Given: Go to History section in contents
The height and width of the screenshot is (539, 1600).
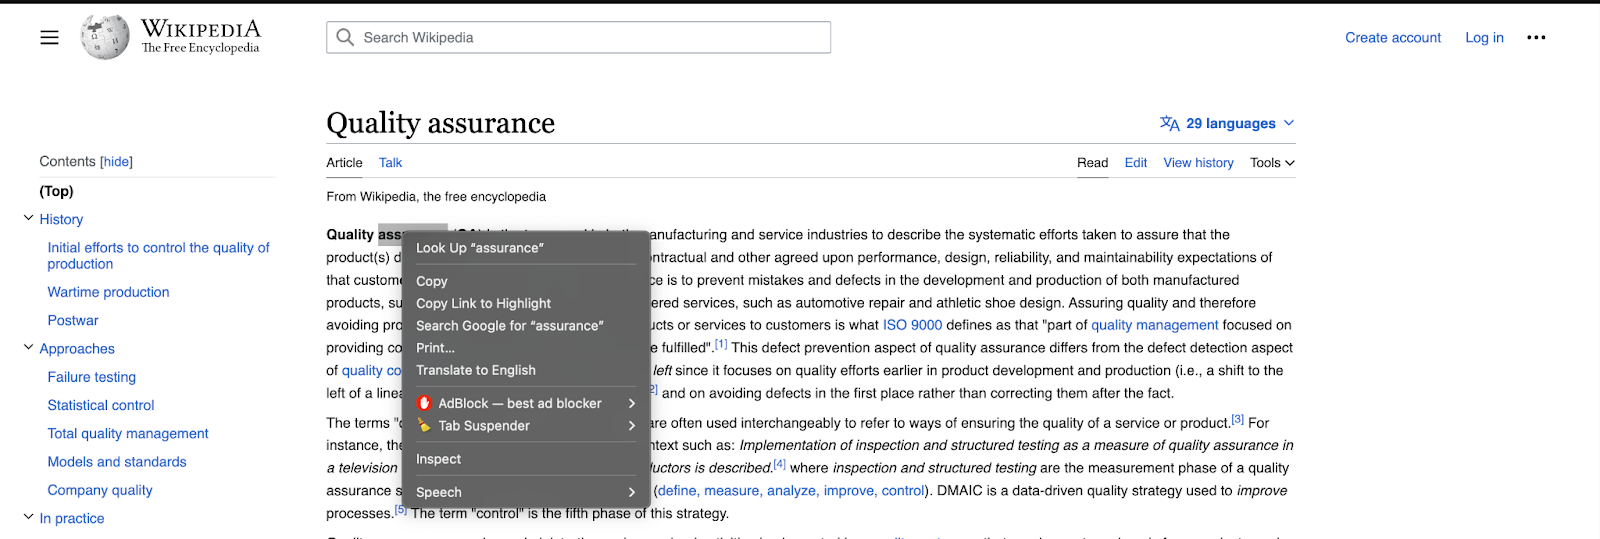Looking at the screenshot, I should (x=61, y=219).
